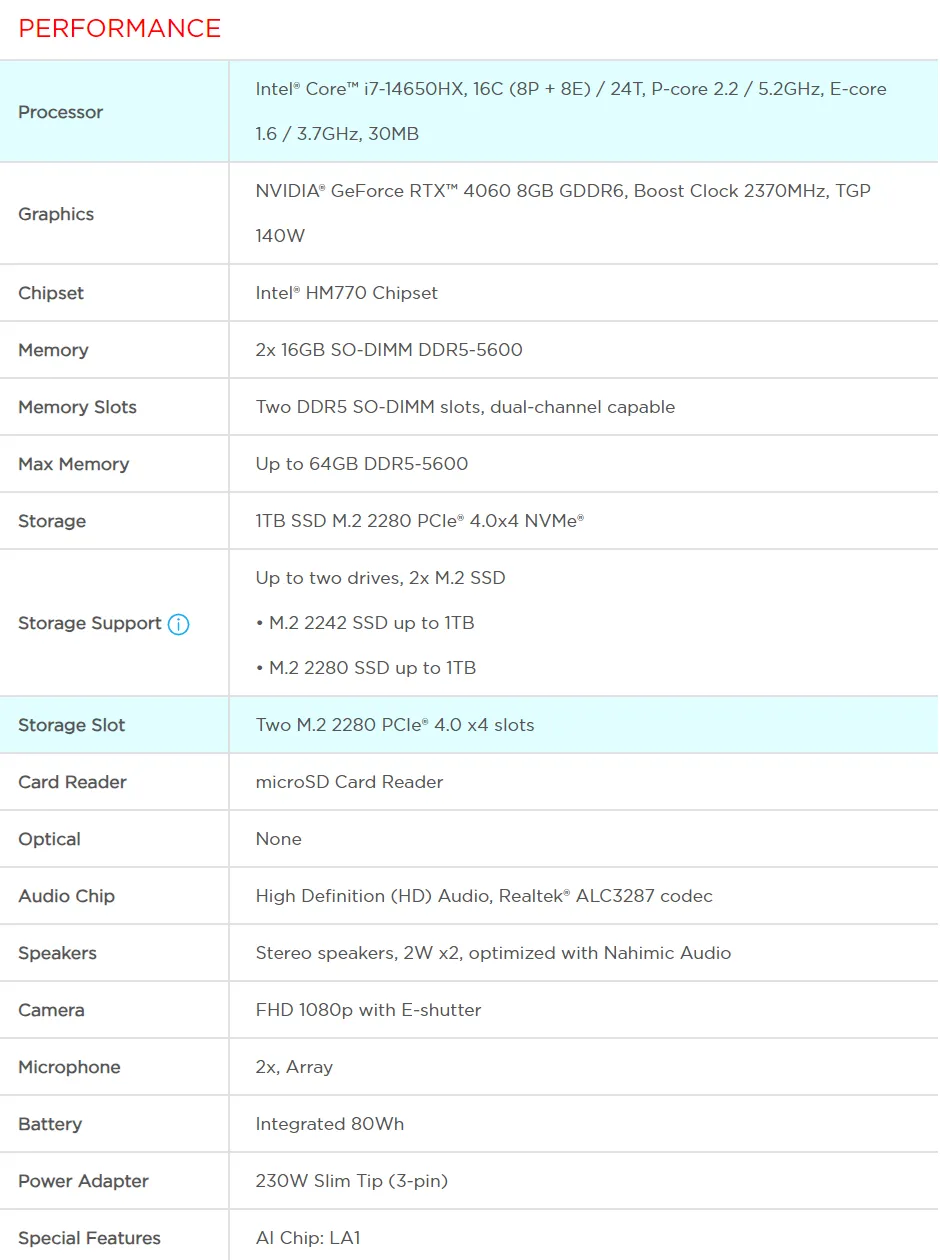Viewport: 940px width, 1260px height.
Task: Select the "Microphone" row label
Action: 69,1067
